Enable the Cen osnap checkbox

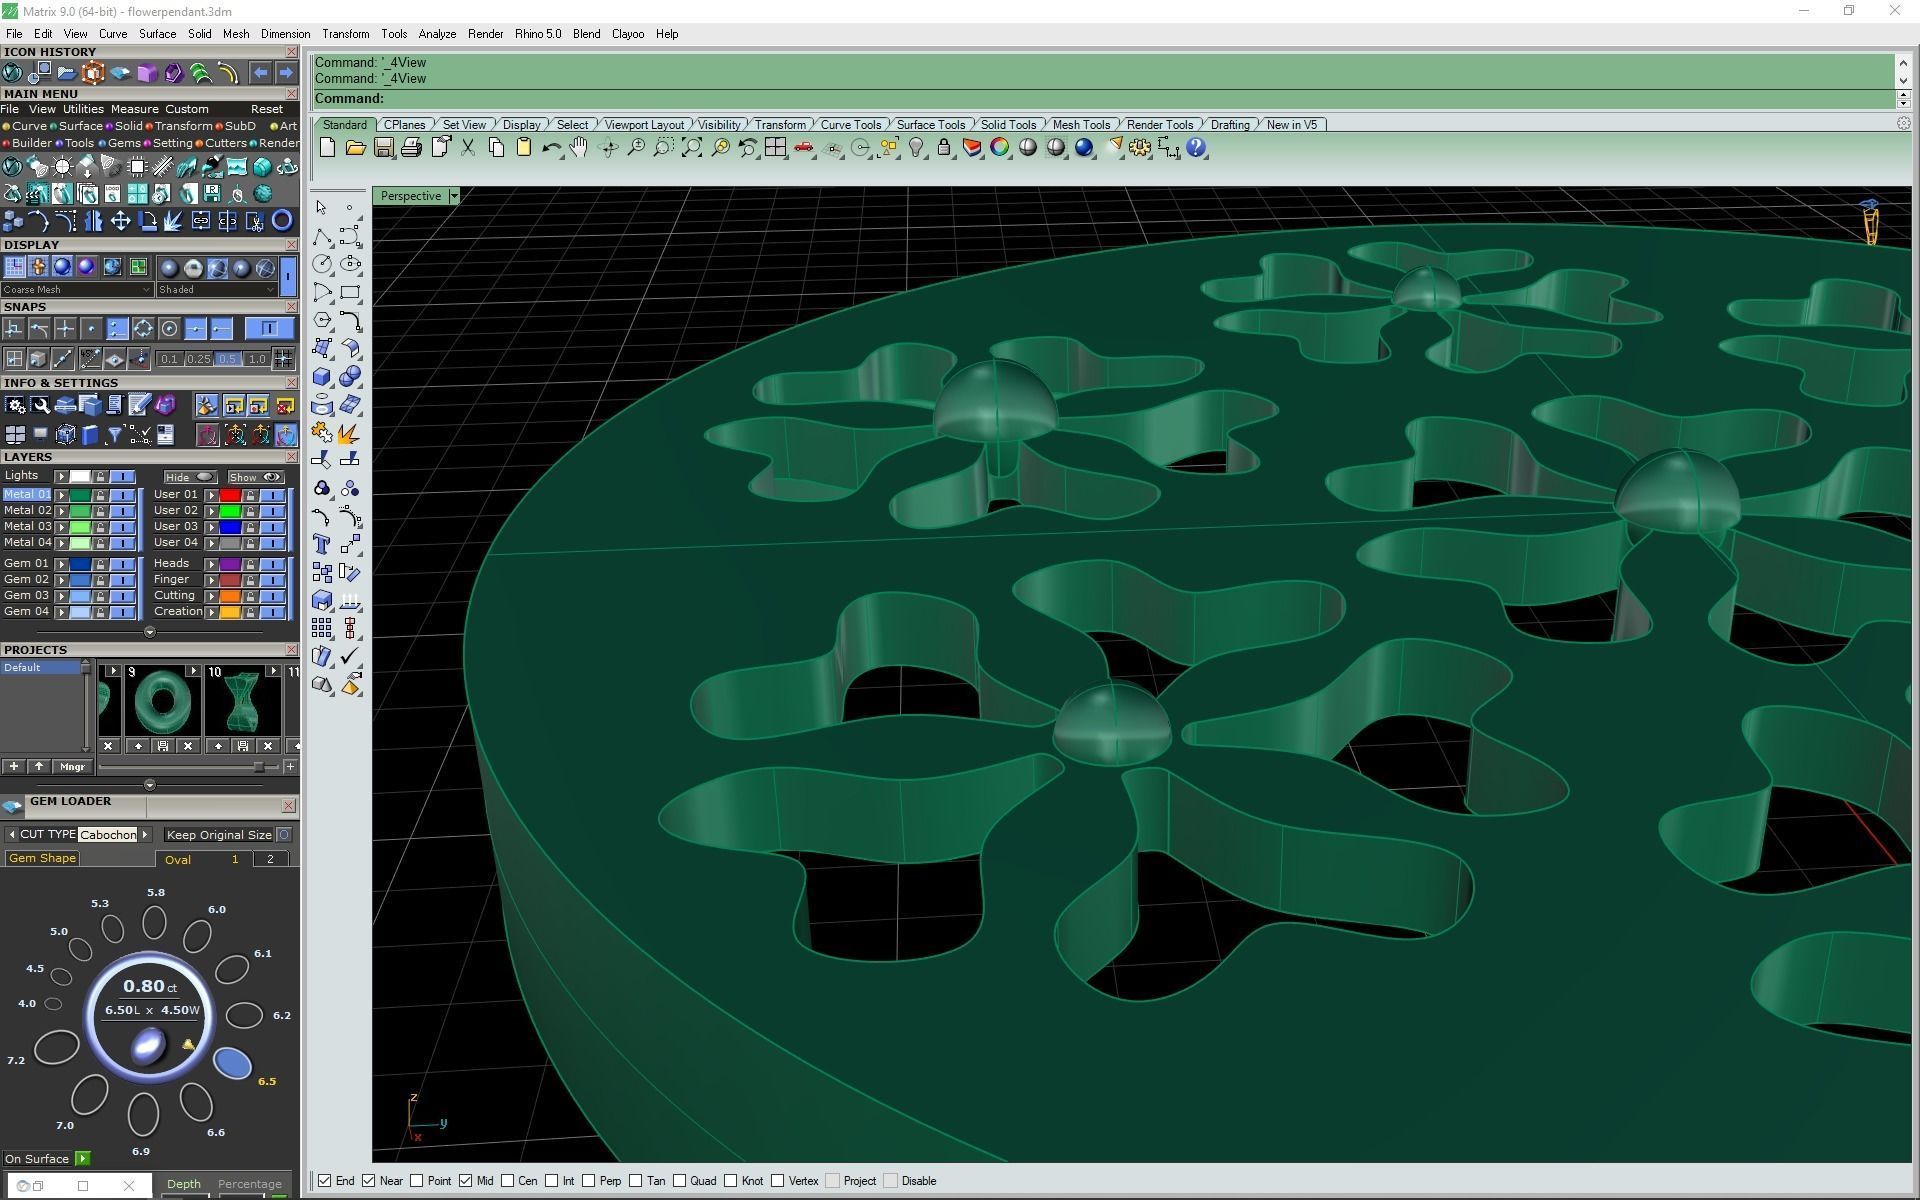508,1181
